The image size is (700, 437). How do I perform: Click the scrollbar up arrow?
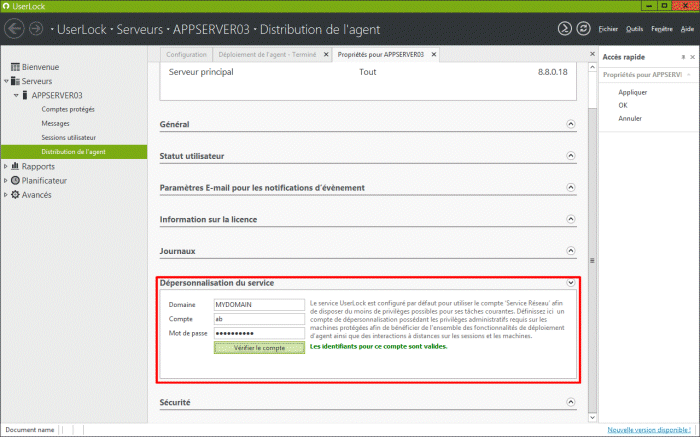592,67
